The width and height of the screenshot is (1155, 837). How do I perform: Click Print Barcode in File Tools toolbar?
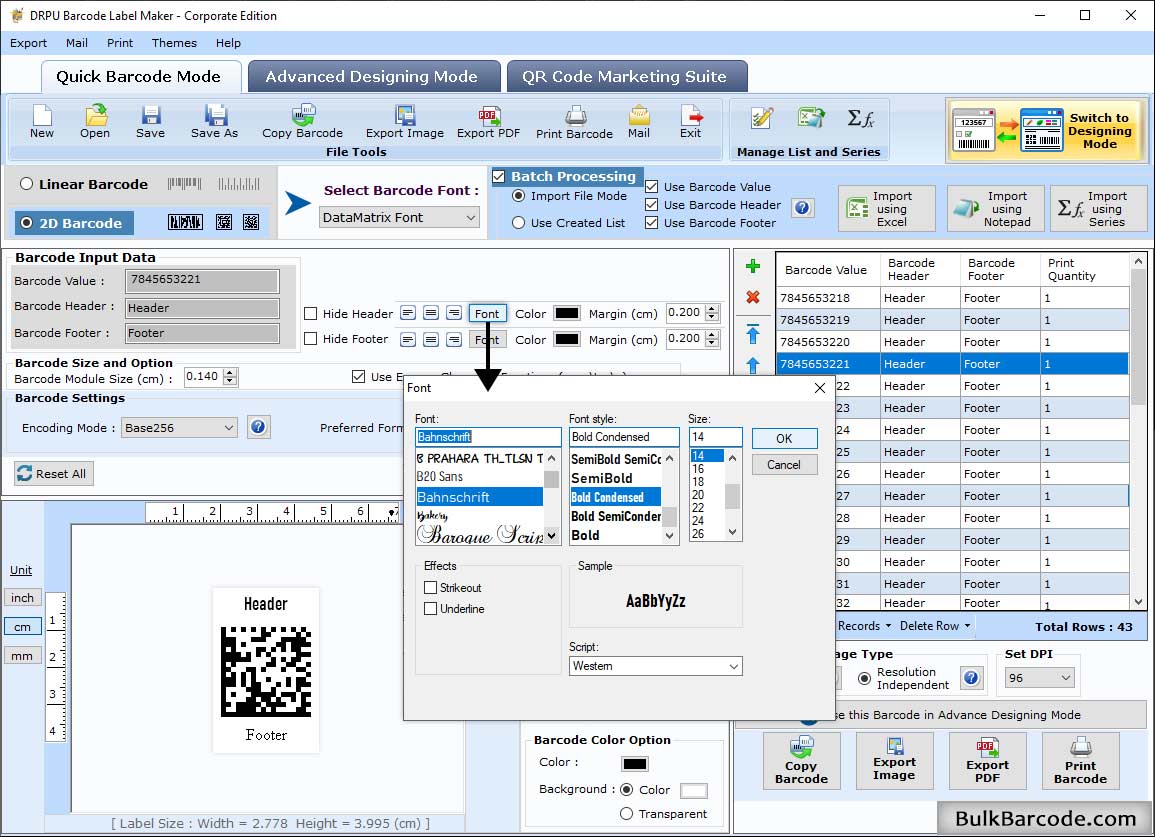pyautogui.click(x=575, y=122)
